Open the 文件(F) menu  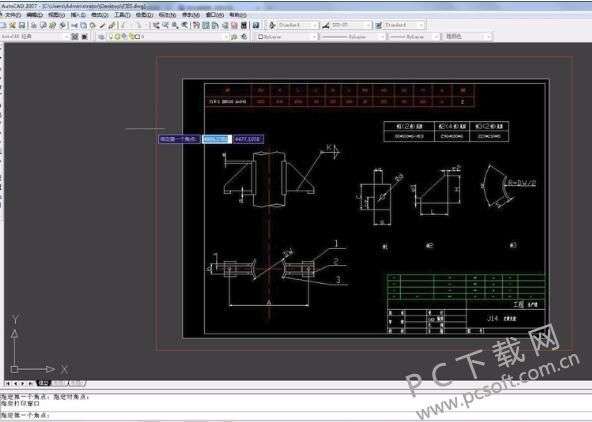click(x=13, y=15)
